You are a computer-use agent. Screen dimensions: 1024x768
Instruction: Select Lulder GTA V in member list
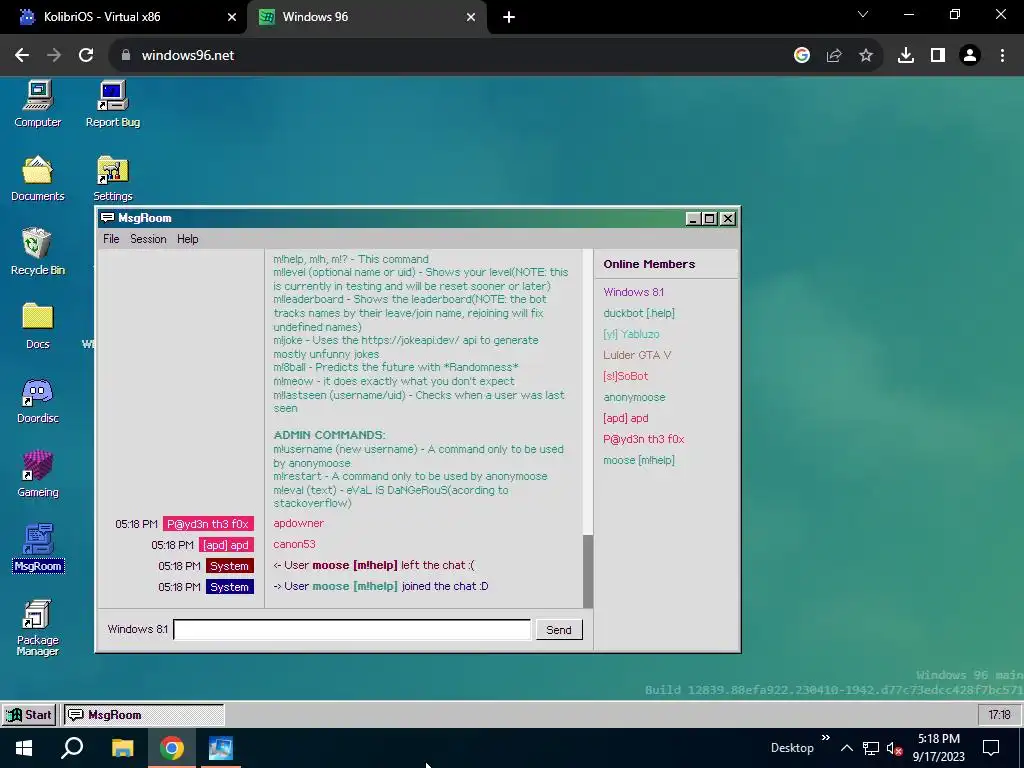pos(637,355)
